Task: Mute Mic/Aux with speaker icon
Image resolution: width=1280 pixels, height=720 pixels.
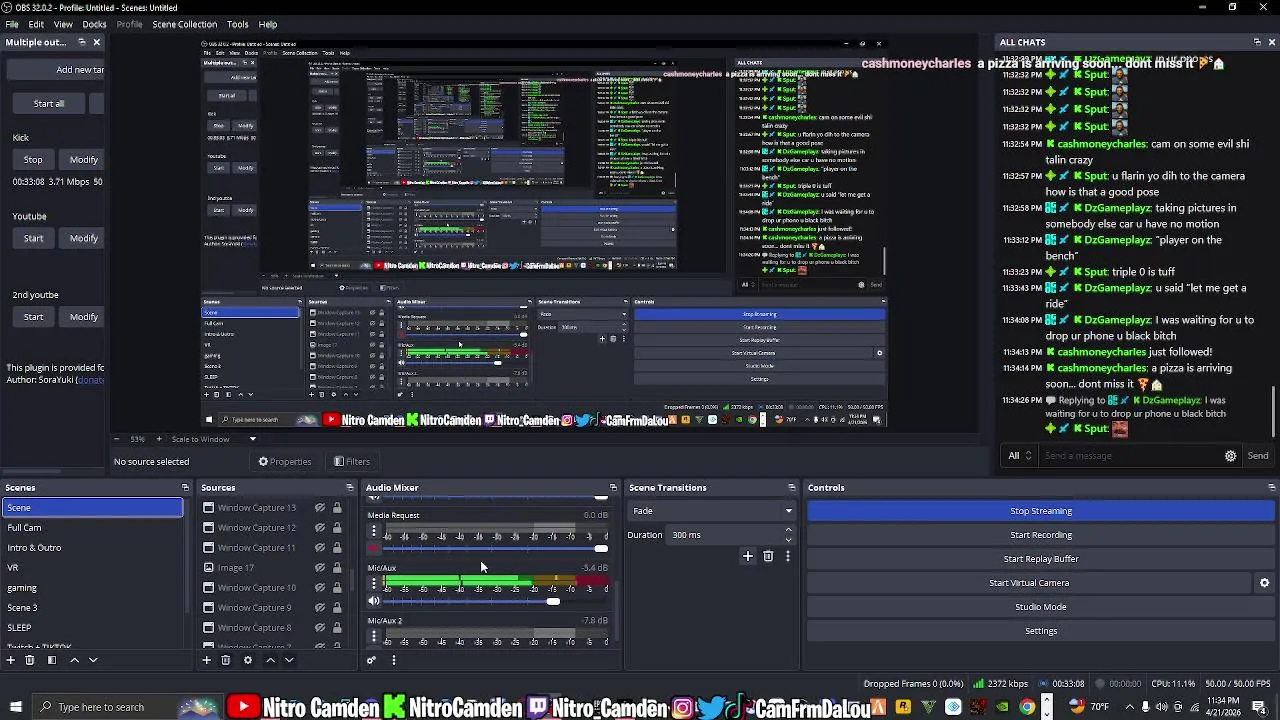Action: click(x=374, y=601)
